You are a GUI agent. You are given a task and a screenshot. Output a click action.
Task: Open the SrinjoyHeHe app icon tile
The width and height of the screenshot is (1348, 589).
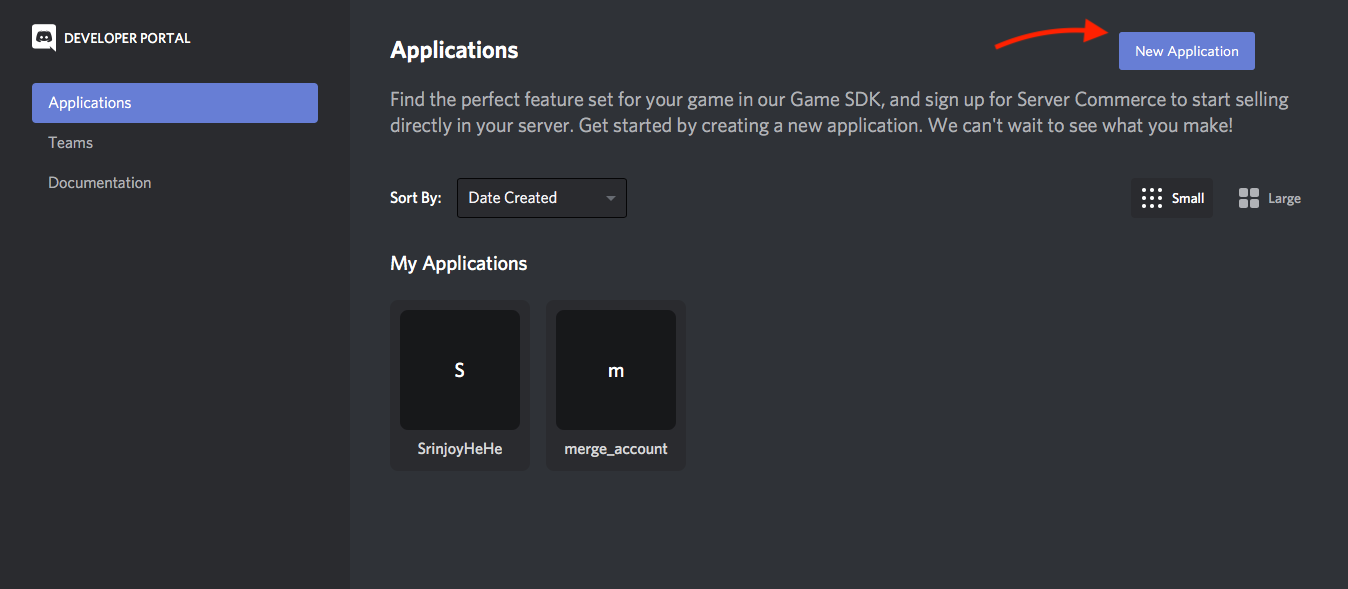(x=460, y=370)
